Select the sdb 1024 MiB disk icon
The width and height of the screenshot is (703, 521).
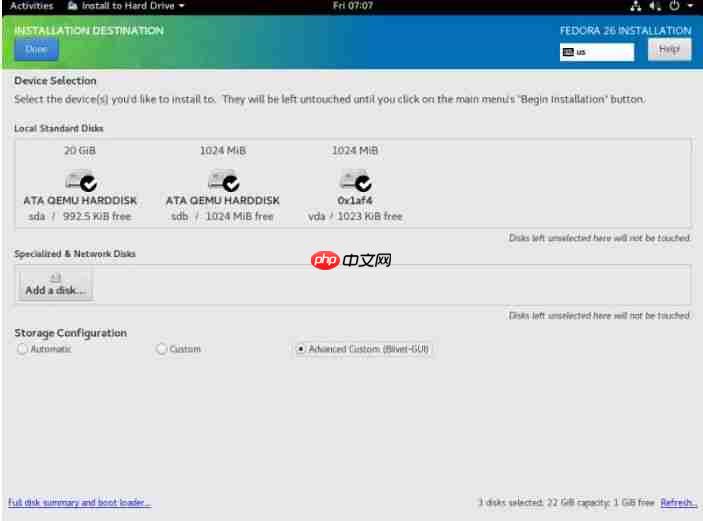pyautogui.click(x=223, y=181)
